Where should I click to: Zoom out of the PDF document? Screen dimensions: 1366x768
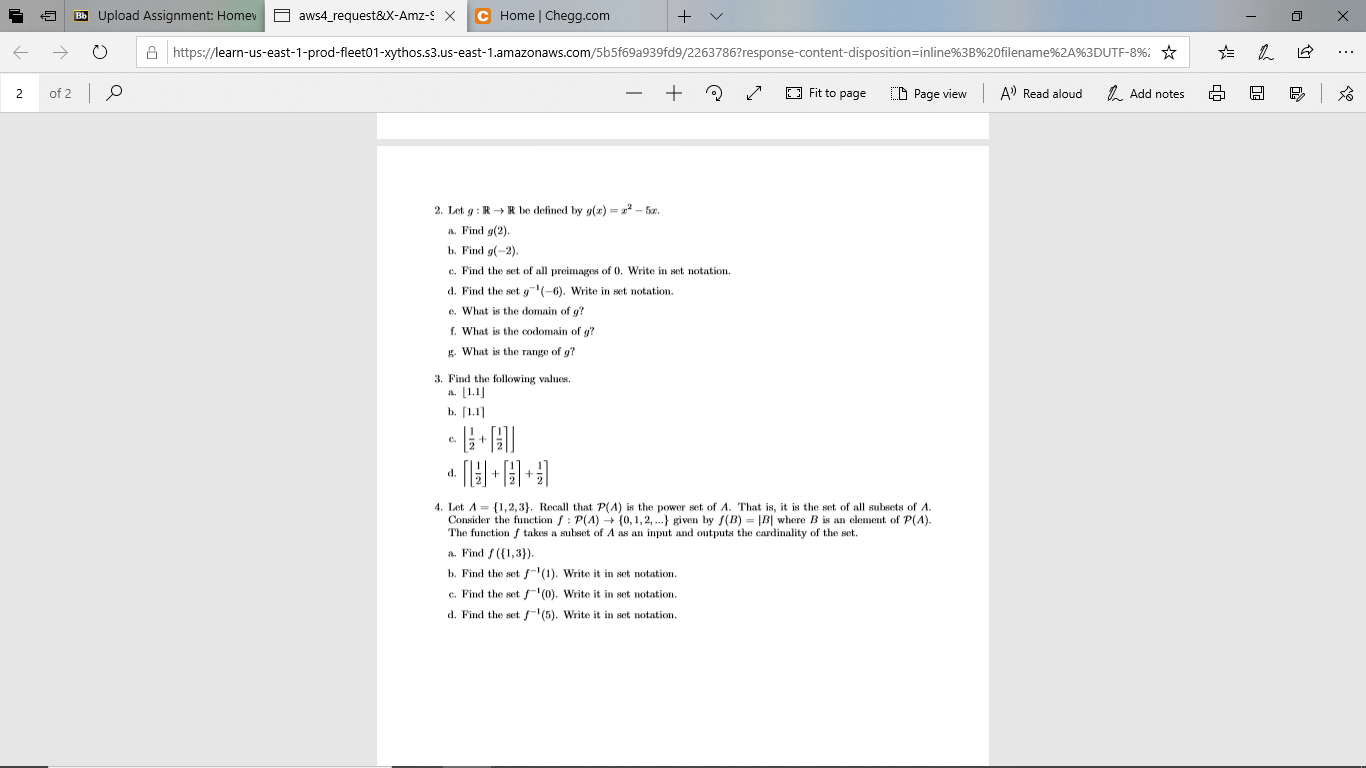[x=634, y=93]
